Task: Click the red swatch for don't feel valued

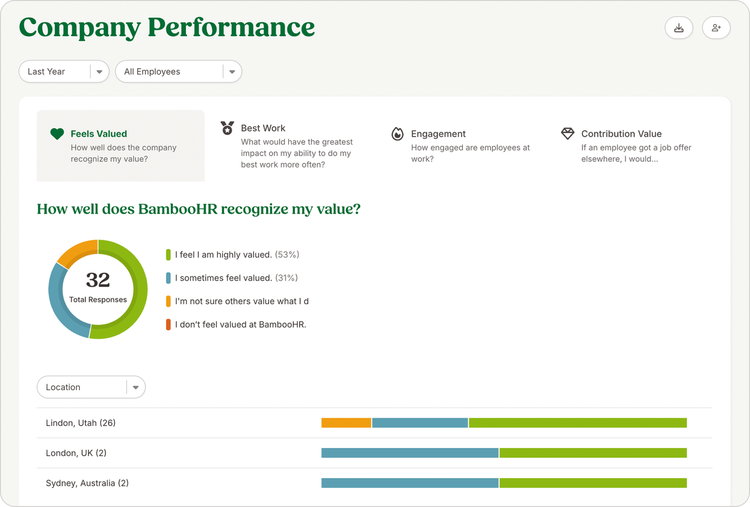Action: click(x=168, y=324)
